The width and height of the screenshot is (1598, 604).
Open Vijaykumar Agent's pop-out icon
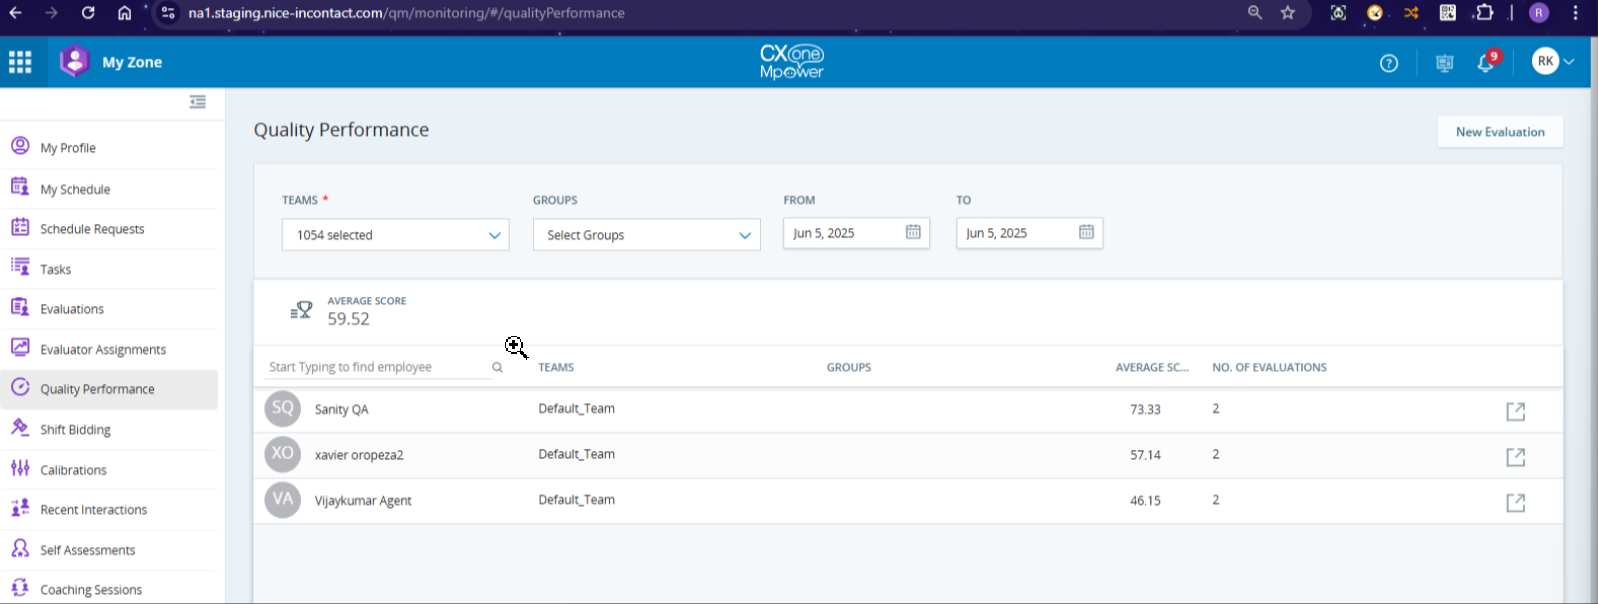point(1515,502)
